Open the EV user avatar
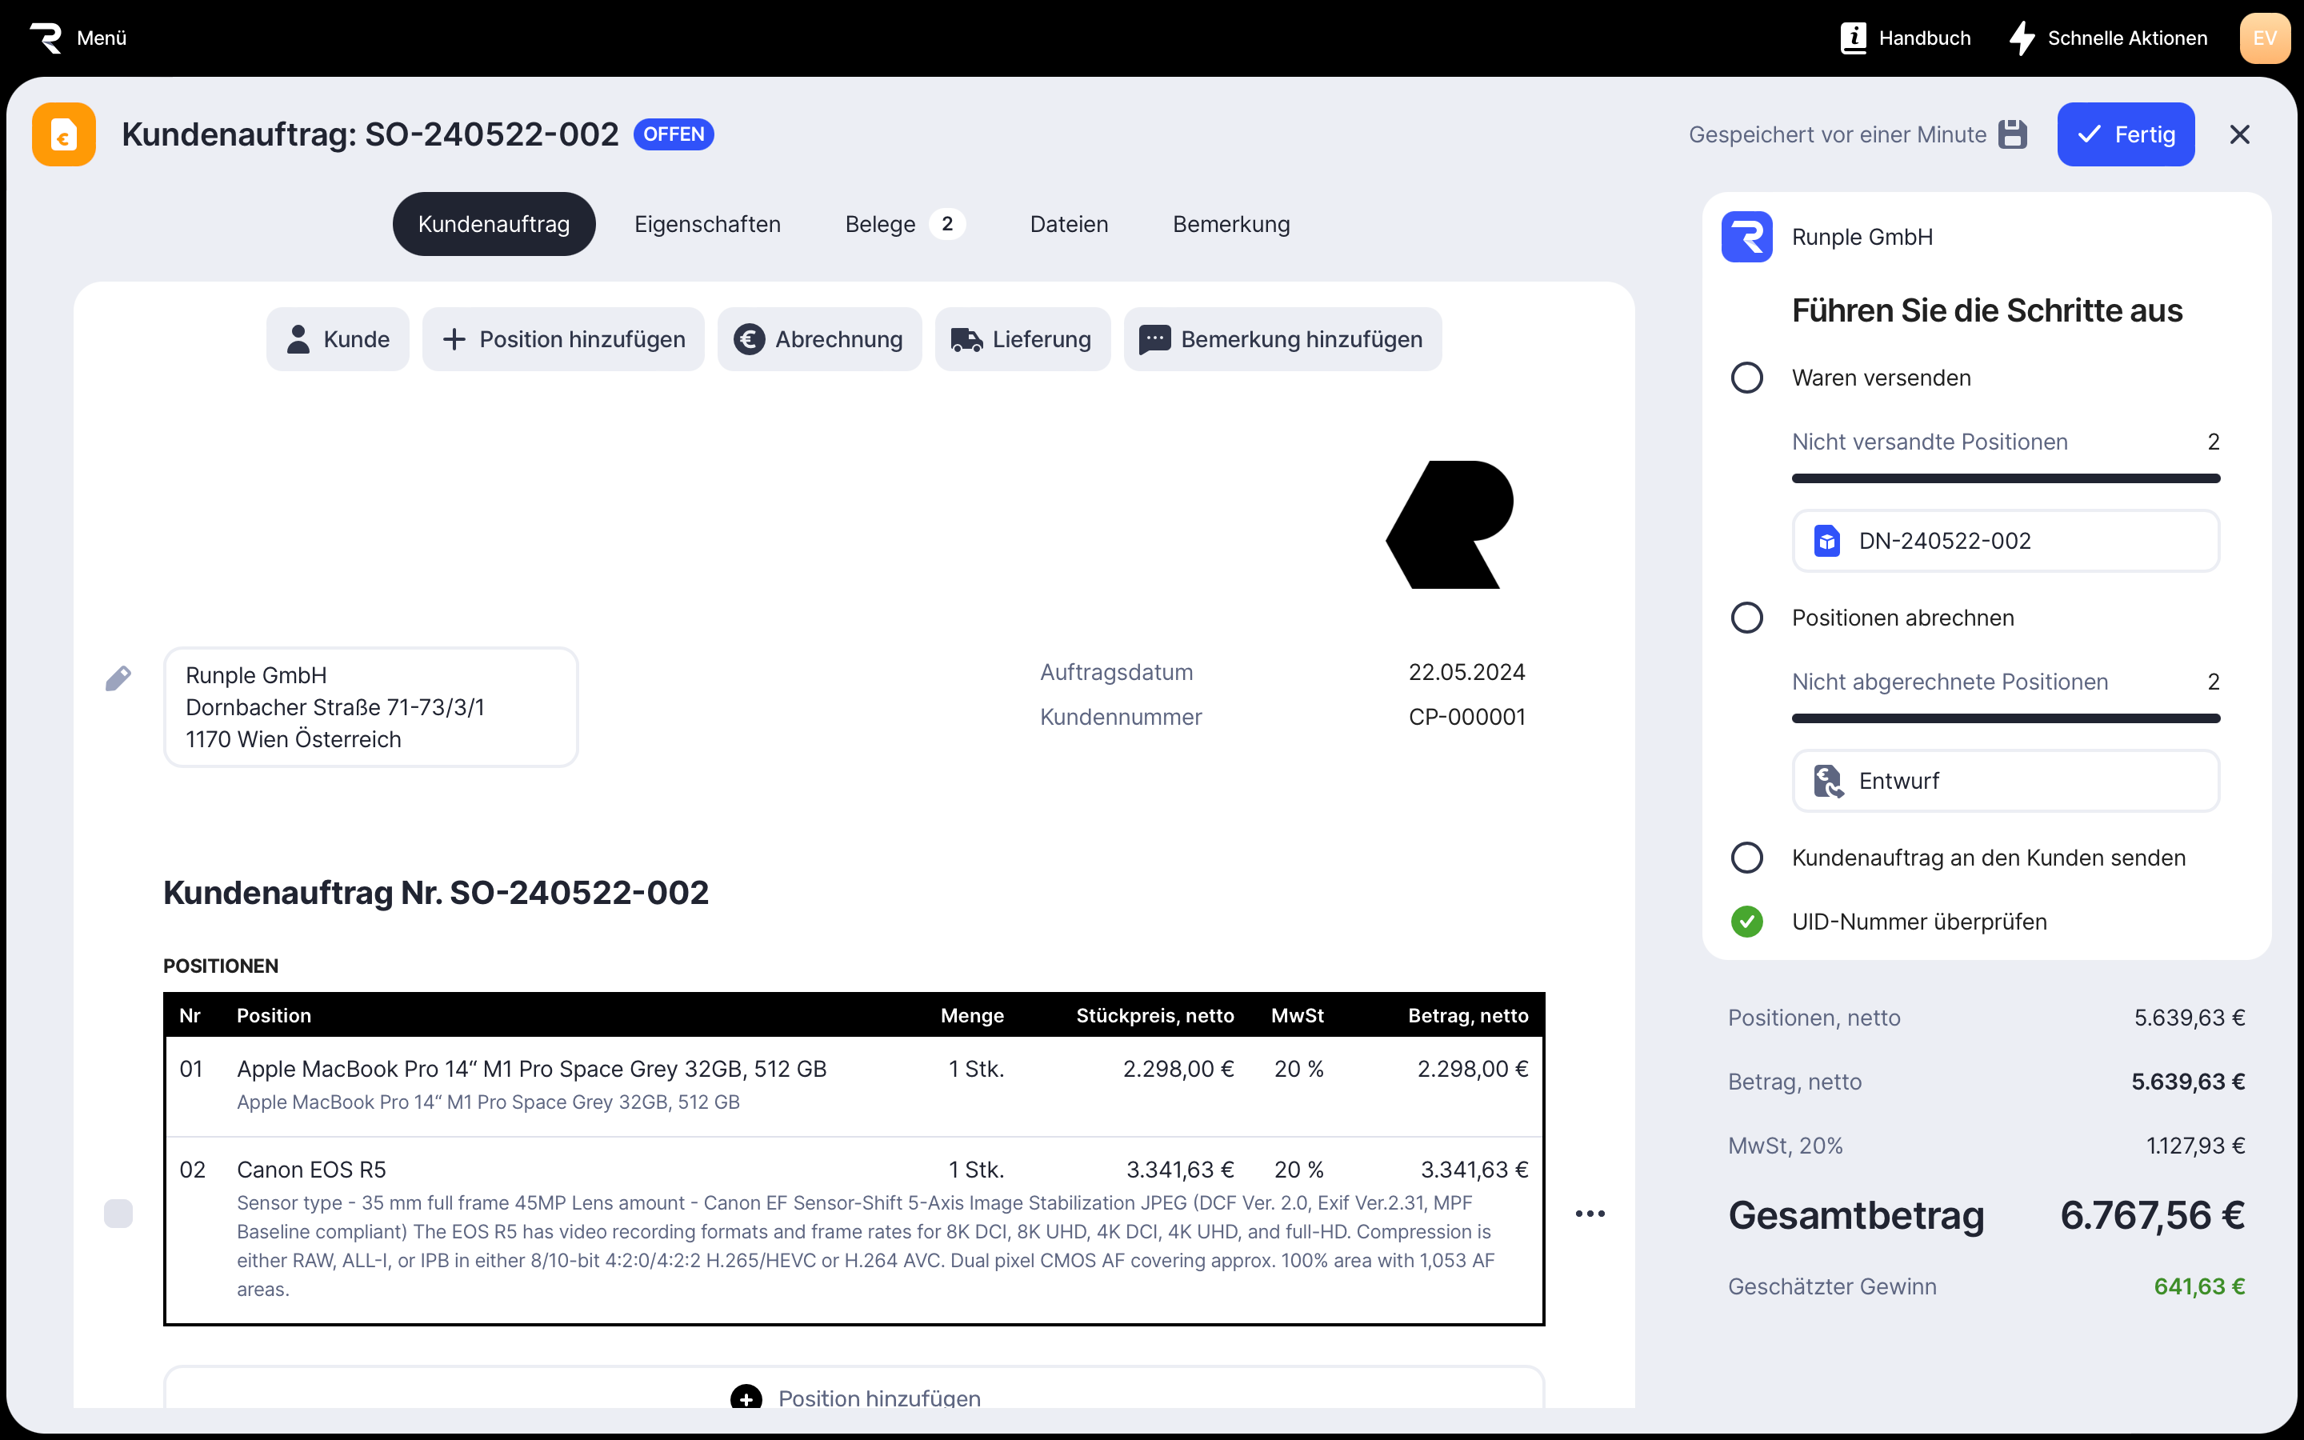2304x1440 pixels. pos(2264,38)
